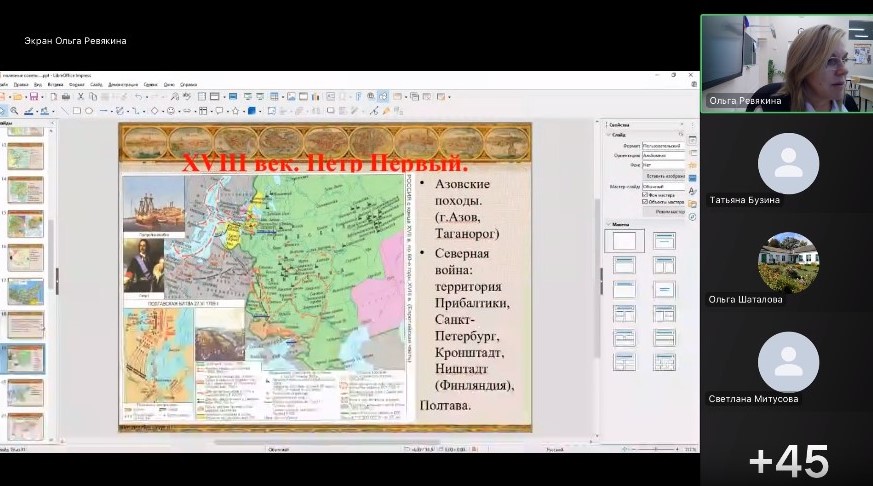Screen dimensions: 873x486
Task: Click the Start slideshow from first slide icon
Action: [x=248, y=96]
